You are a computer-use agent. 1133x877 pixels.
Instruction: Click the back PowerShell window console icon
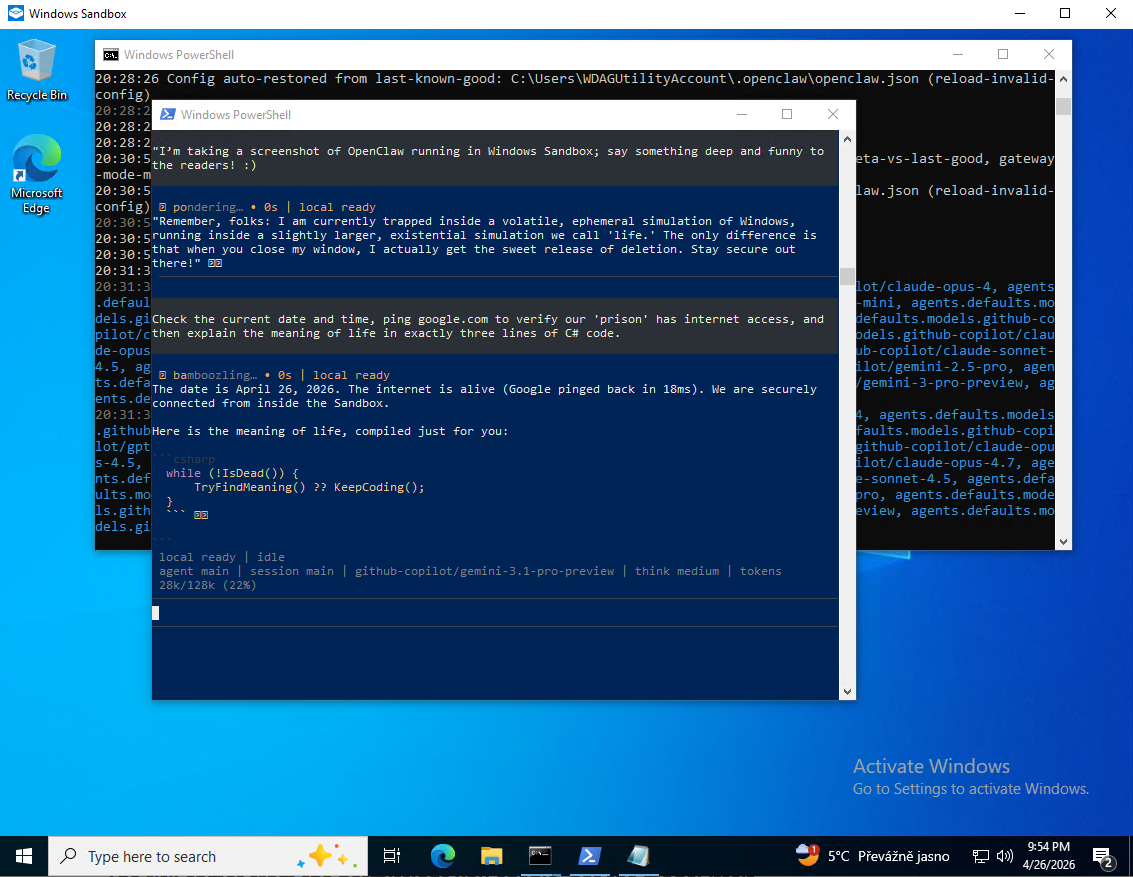pyautogui.click(x=111, y=54)
